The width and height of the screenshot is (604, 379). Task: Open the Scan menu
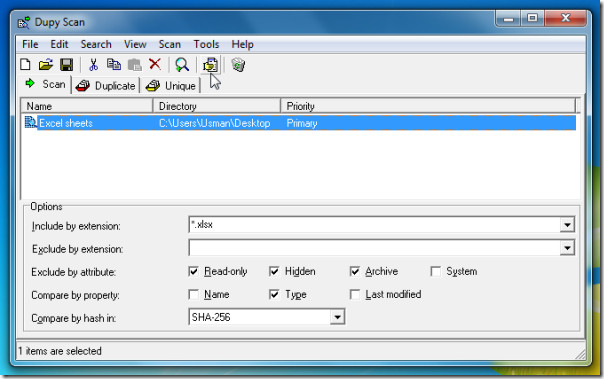pos(170,44)
